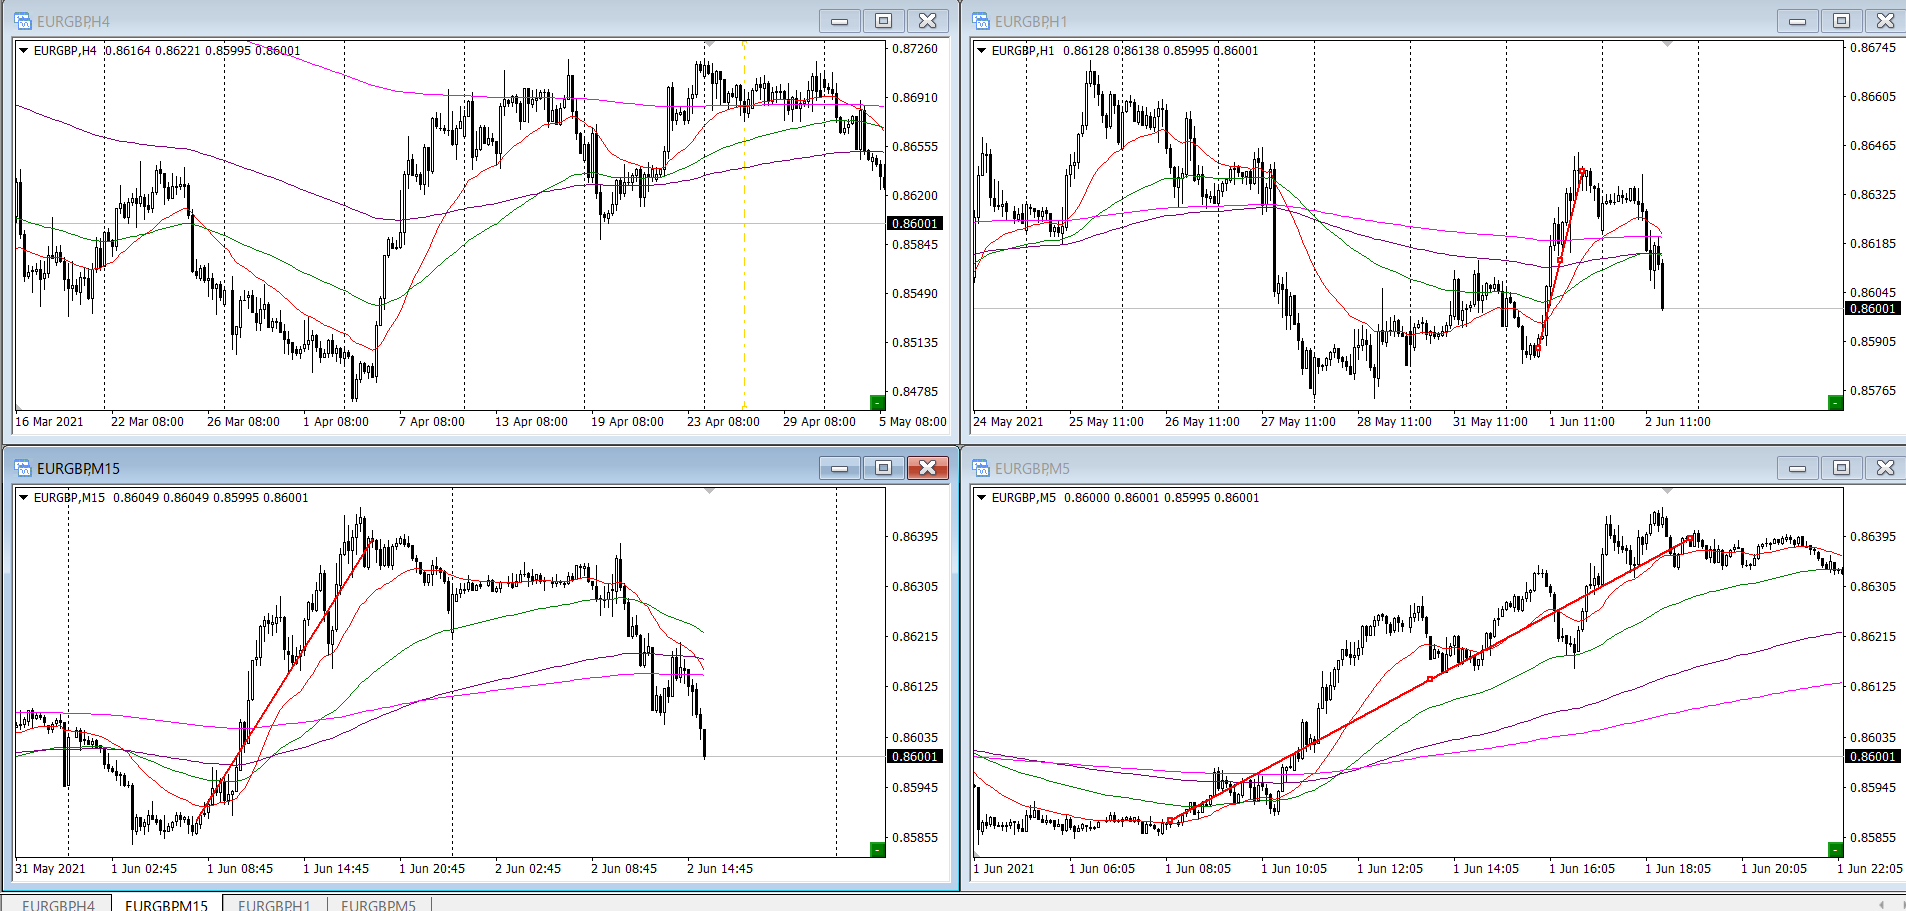Close the EURGBP,H4 chart window
Viewport: 1906px width, 911px height.
point(928,21)
